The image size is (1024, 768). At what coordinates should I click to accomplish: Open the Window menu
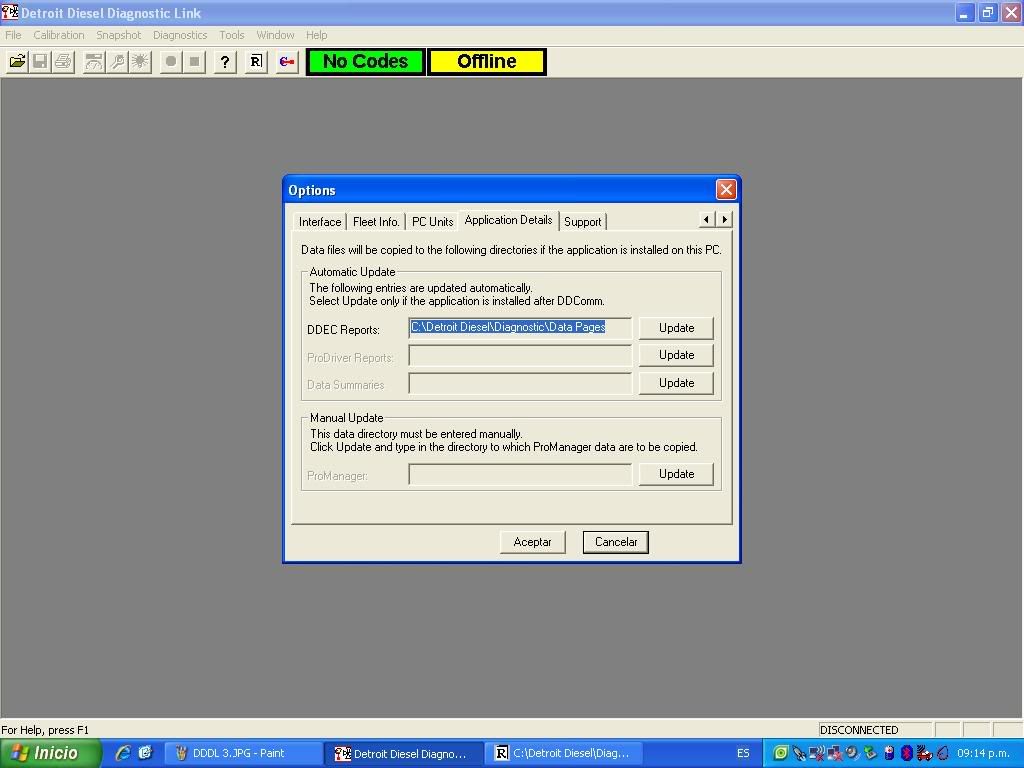275,35
